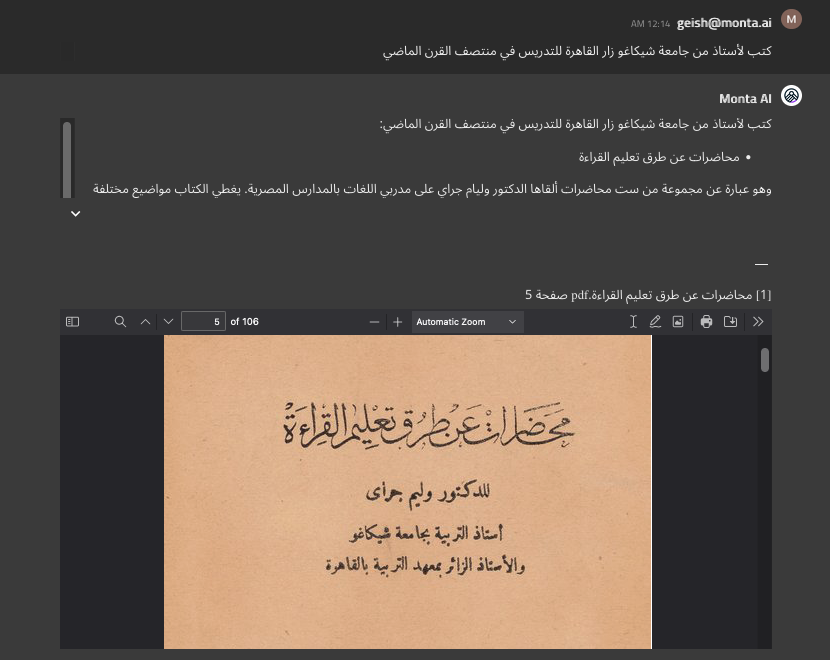Enable the freehand pen annotation tool

pyautogui.click(x=655, y=321)
